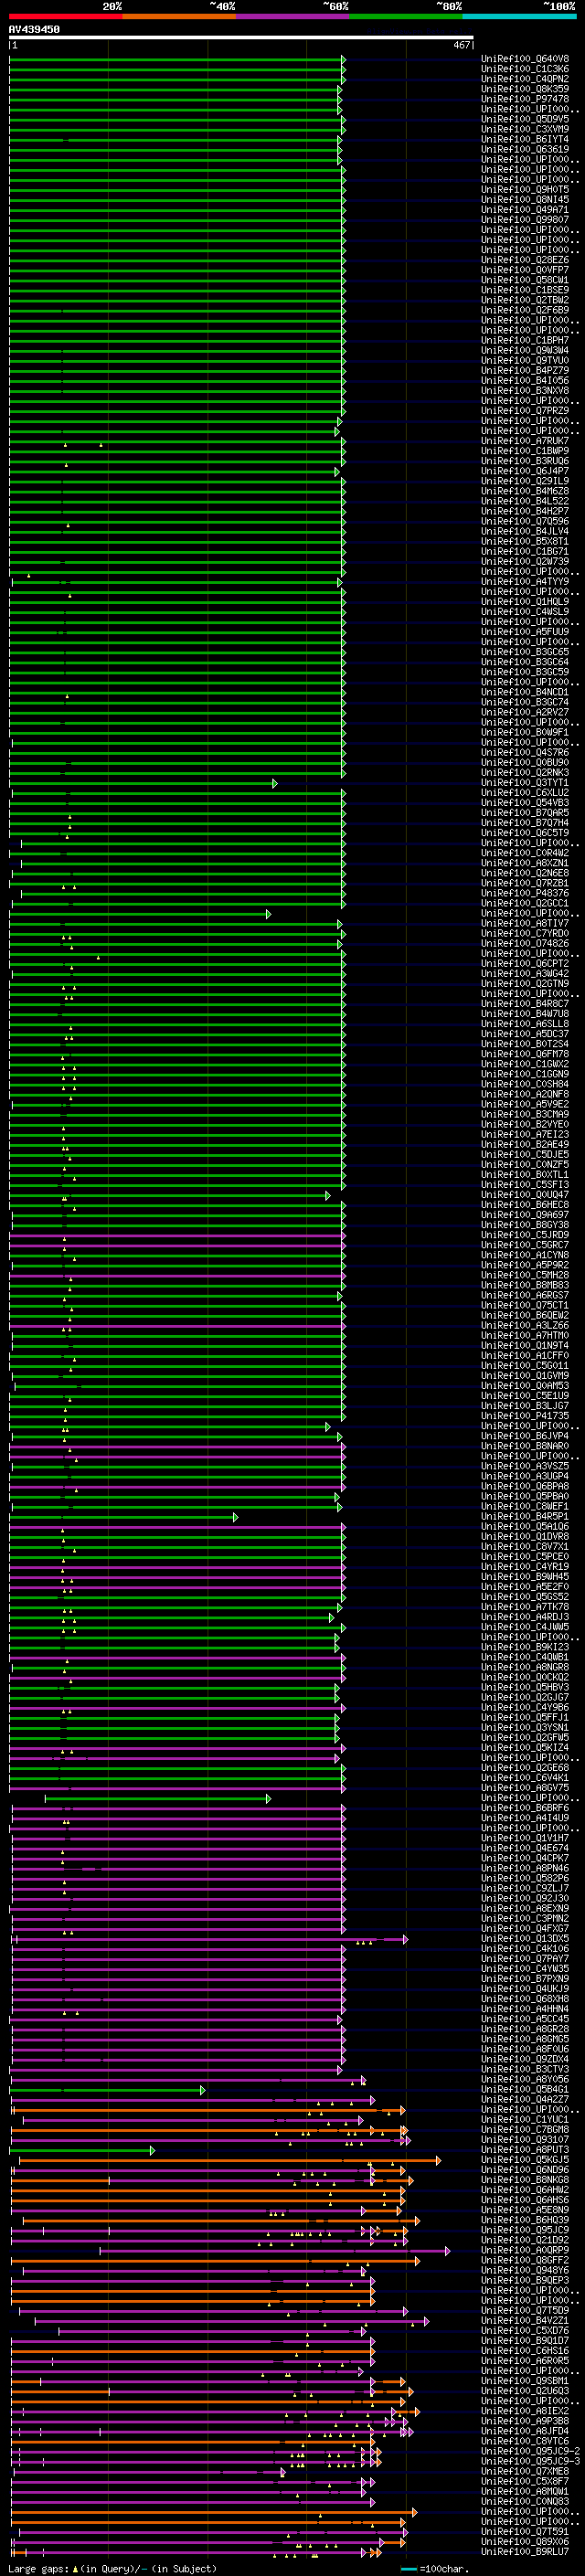Select subject label UniRef100_Q63619
Viewport: 585px width, 2576px height.
point(525,149)
